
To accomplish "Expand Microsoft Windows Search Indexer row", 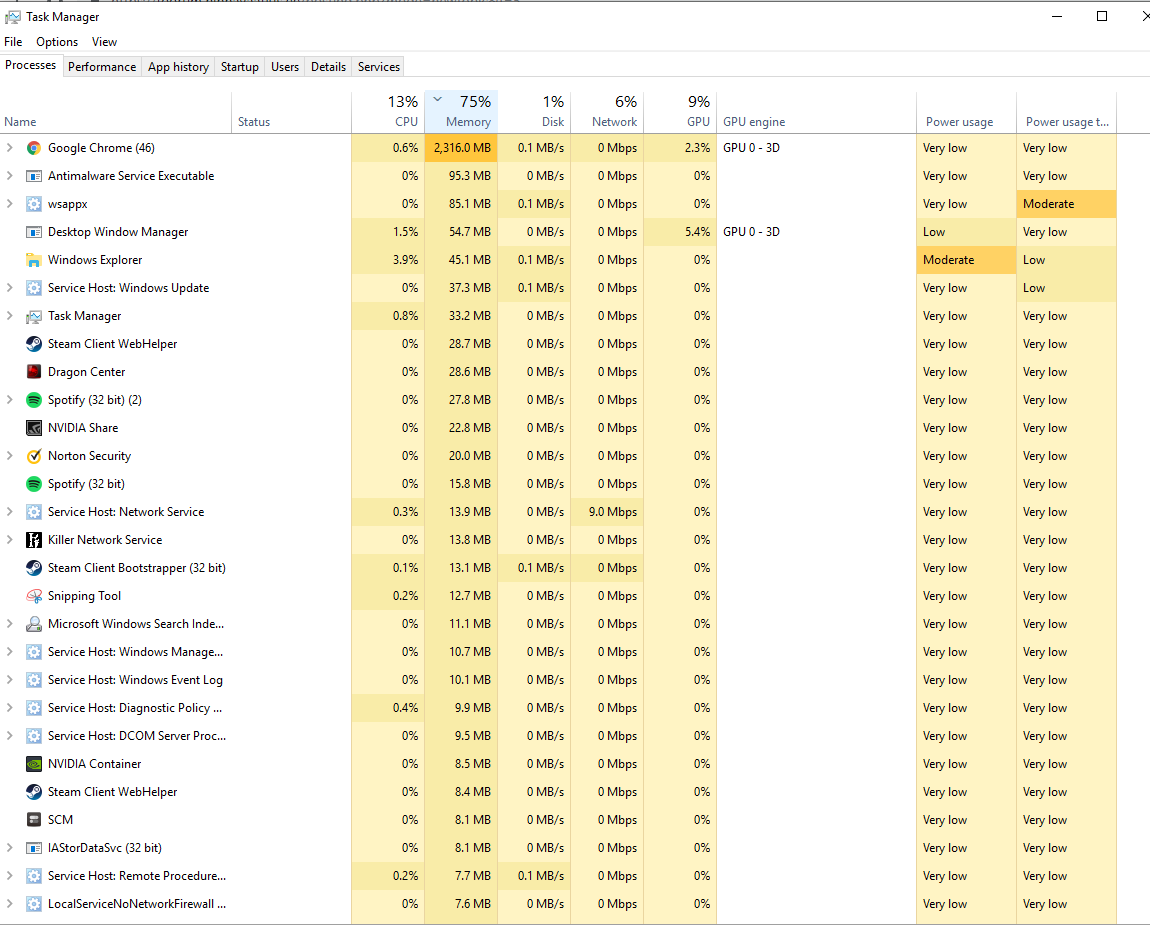I will pos(10,623).
